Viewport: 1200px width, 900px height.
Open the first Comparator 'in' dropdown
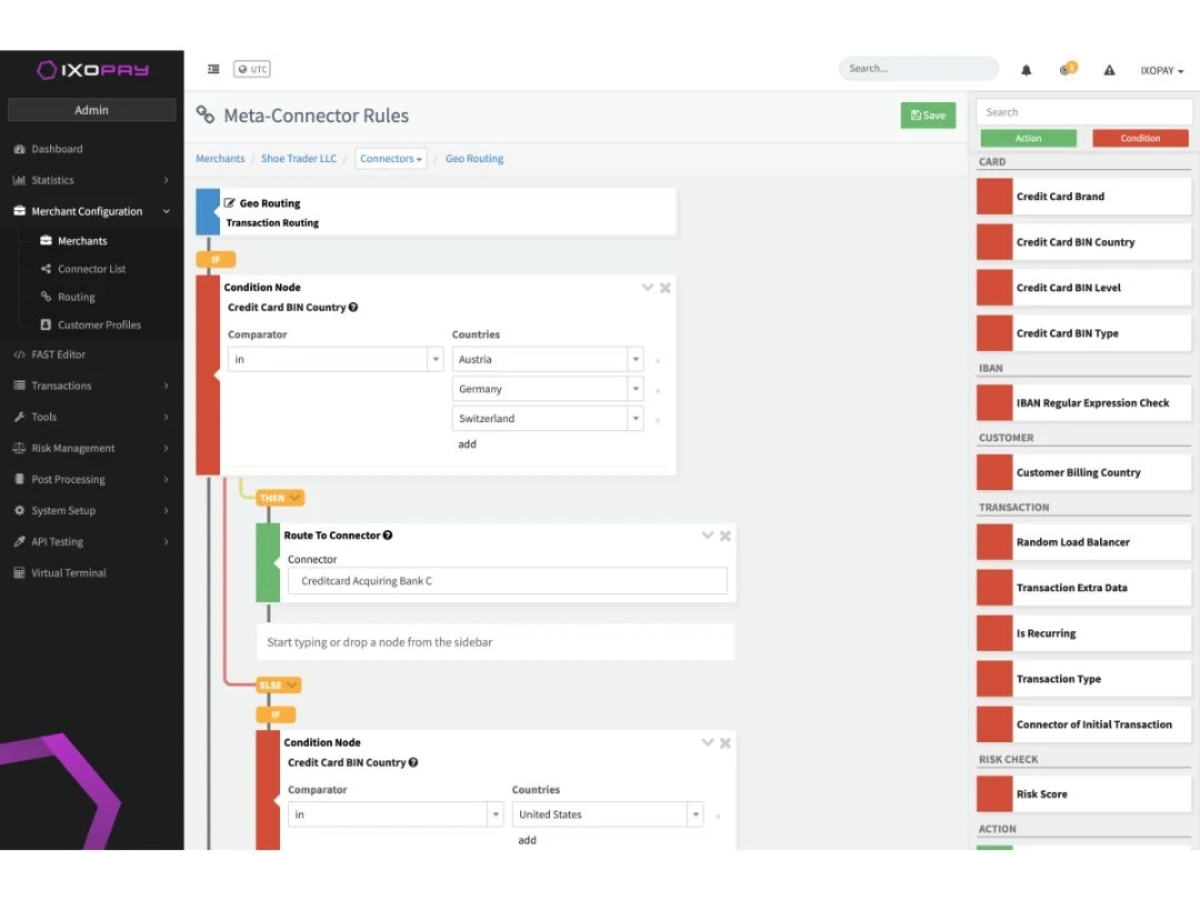tap(336, 359)
